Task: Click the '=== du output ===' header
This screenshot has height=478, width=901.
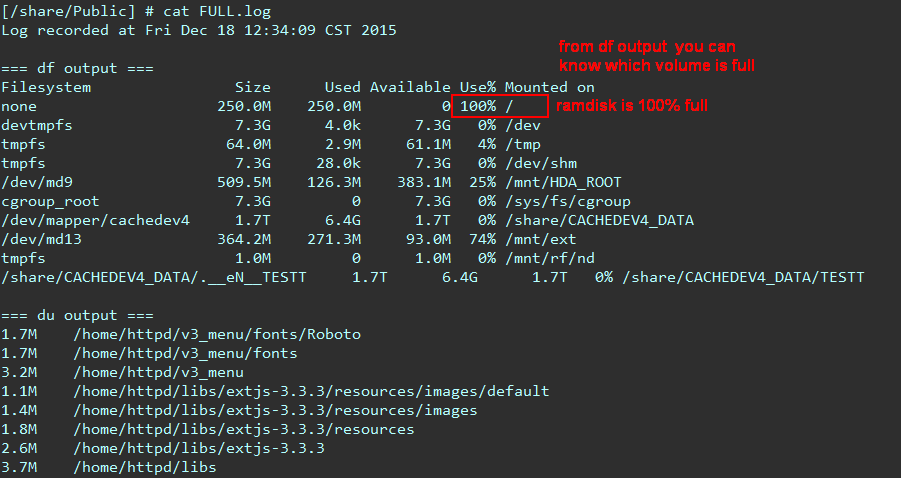Action: point(77,315)
